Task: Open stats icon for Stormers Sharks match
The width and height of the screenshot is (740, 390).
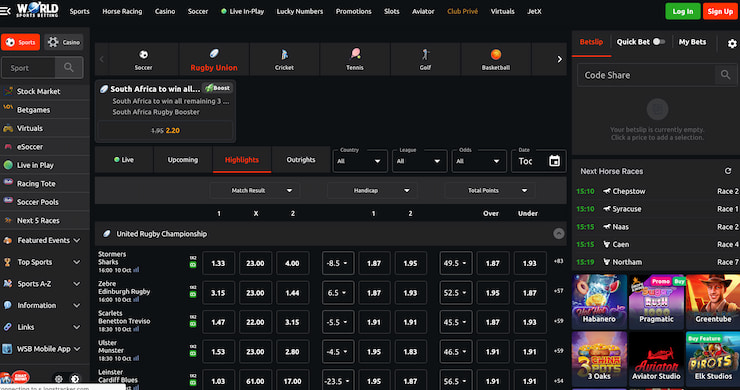Action: pos(136,270)
